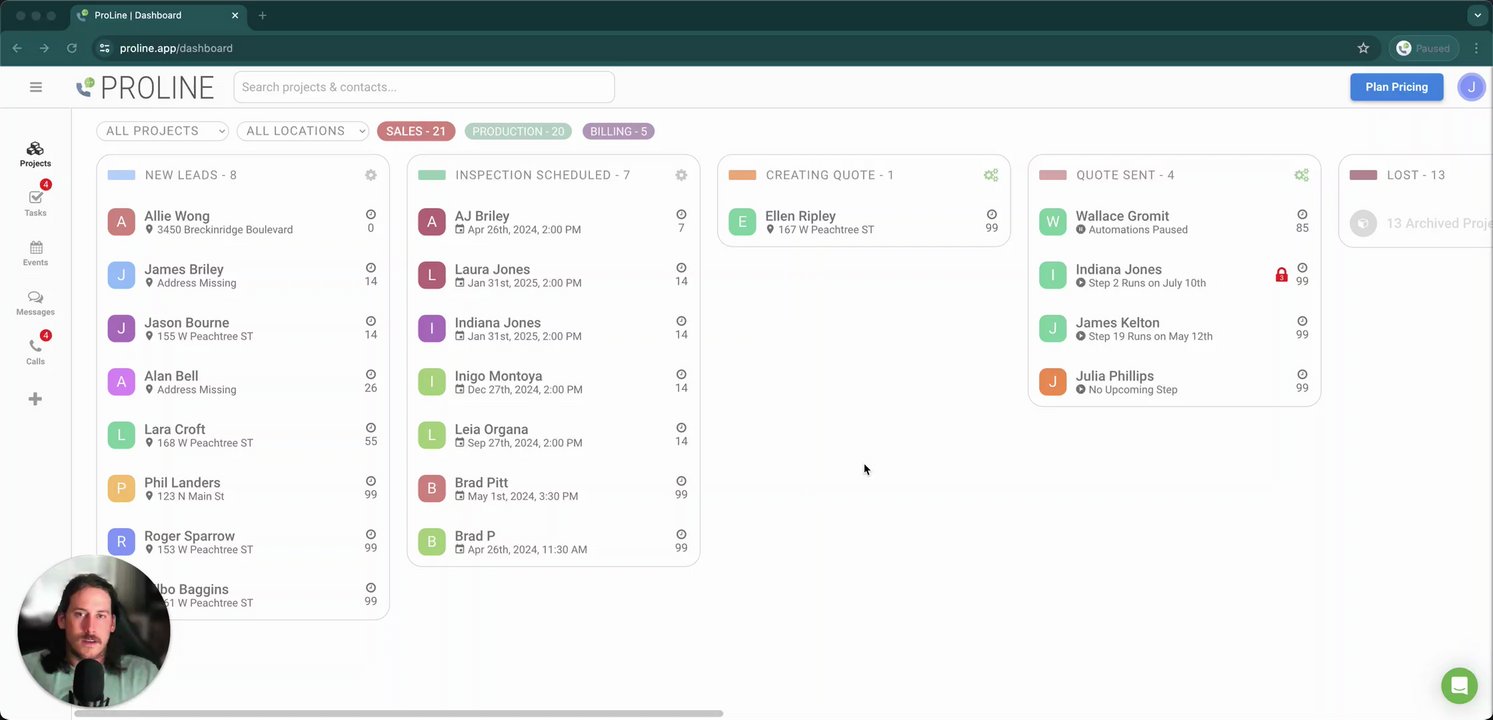Click the Creating Quote orange color swatch
The width and height of the screenshot is (1493, 720).
(x=742, y=175)
